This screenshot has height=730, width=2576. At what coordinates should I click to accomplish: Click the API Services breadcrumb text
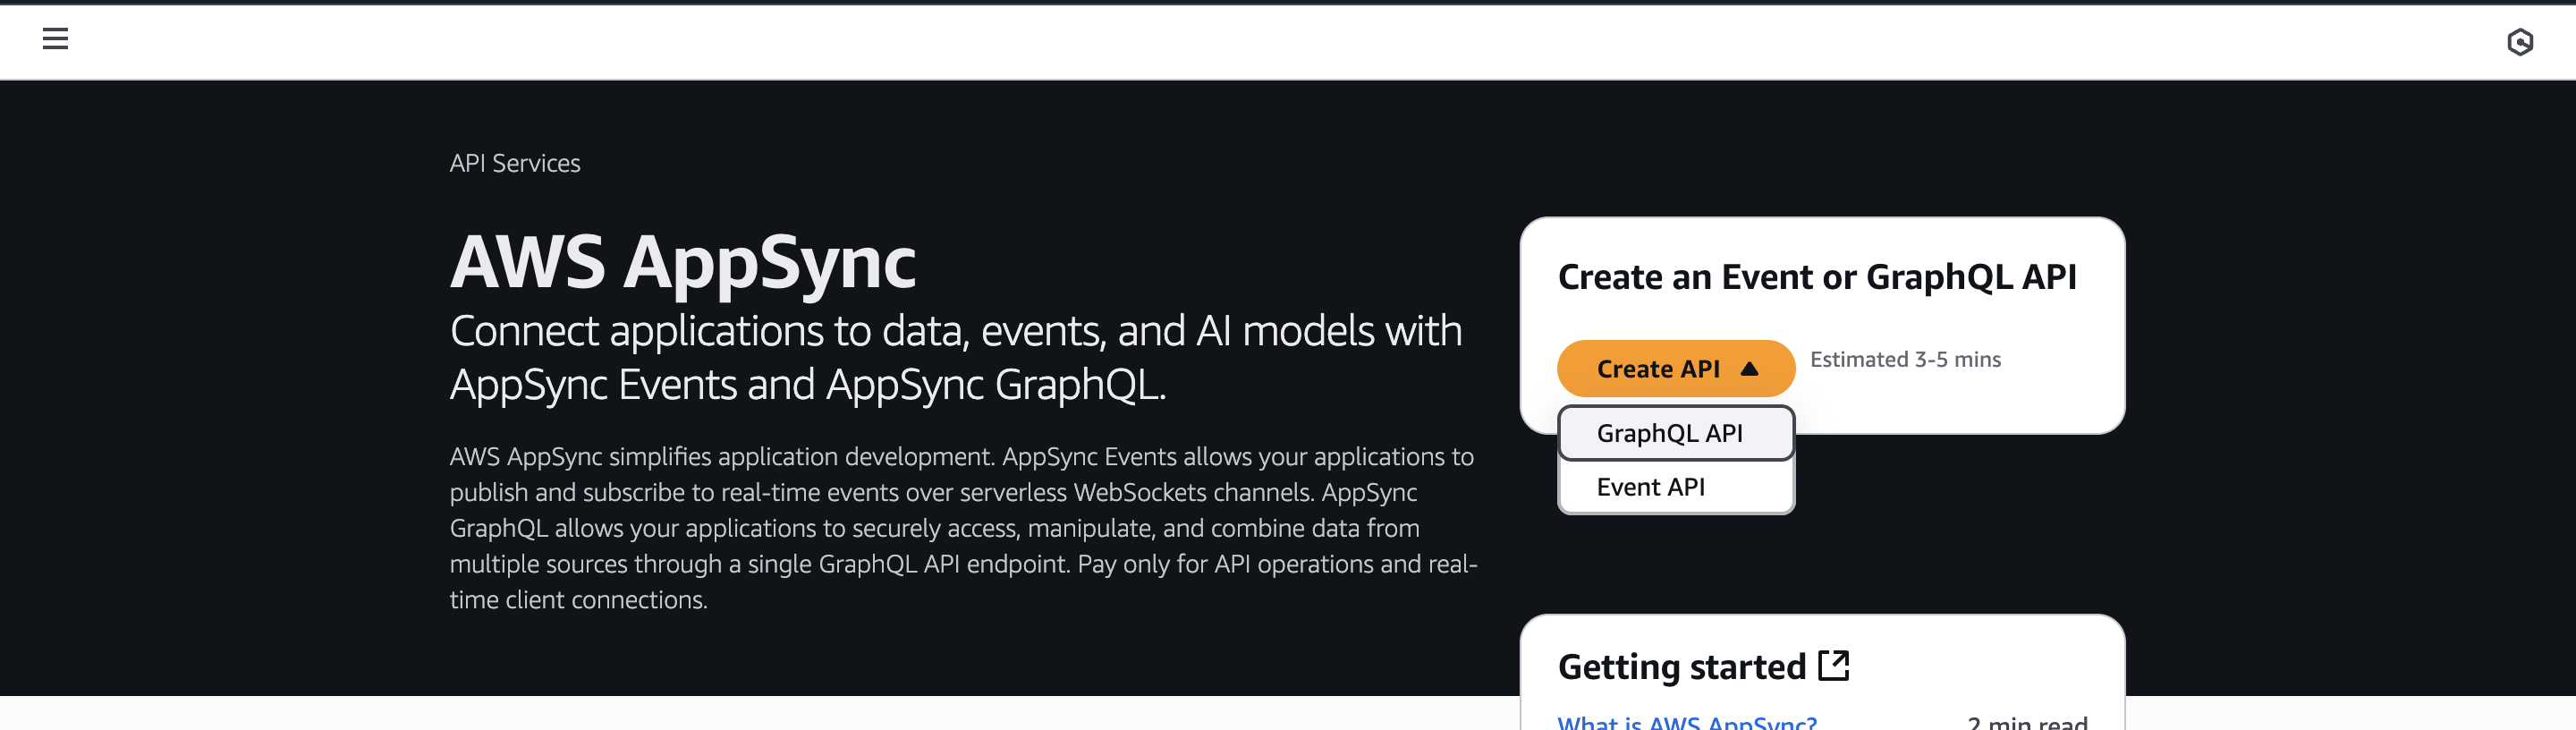(514, 163)
